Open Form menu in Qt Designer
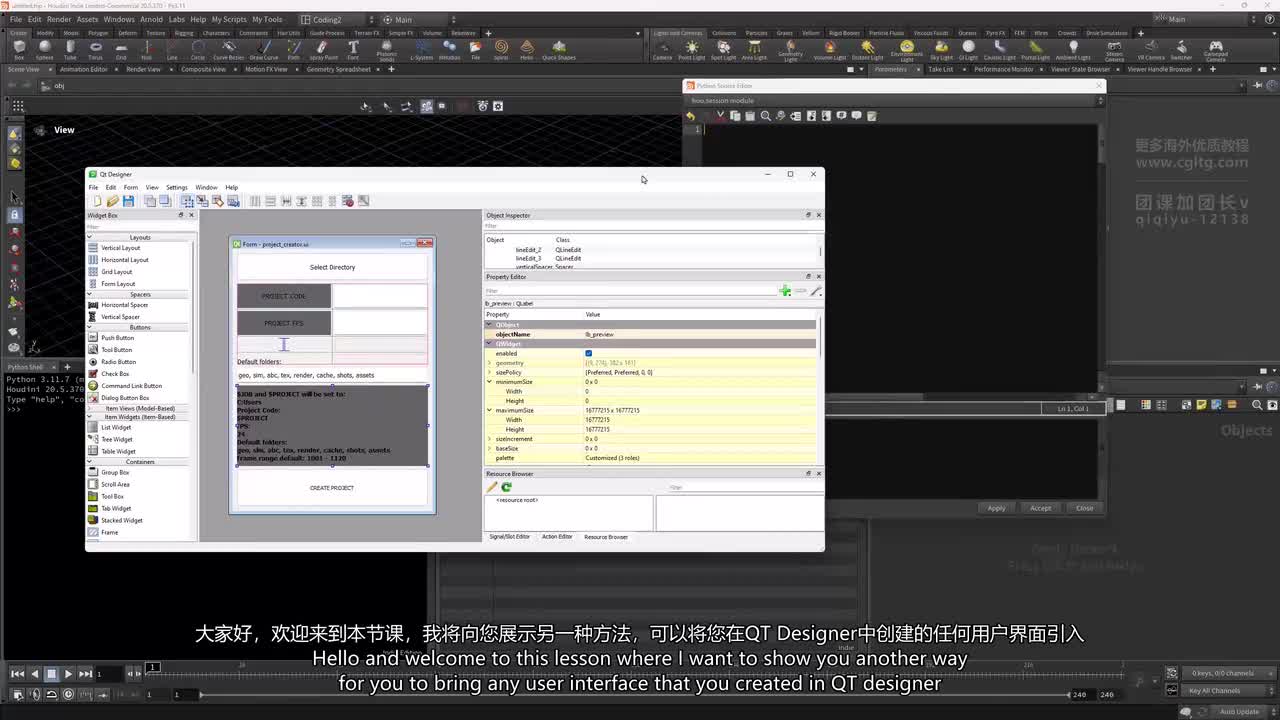The height and width of the screenshot is (720, 1280). pos(131,187)
